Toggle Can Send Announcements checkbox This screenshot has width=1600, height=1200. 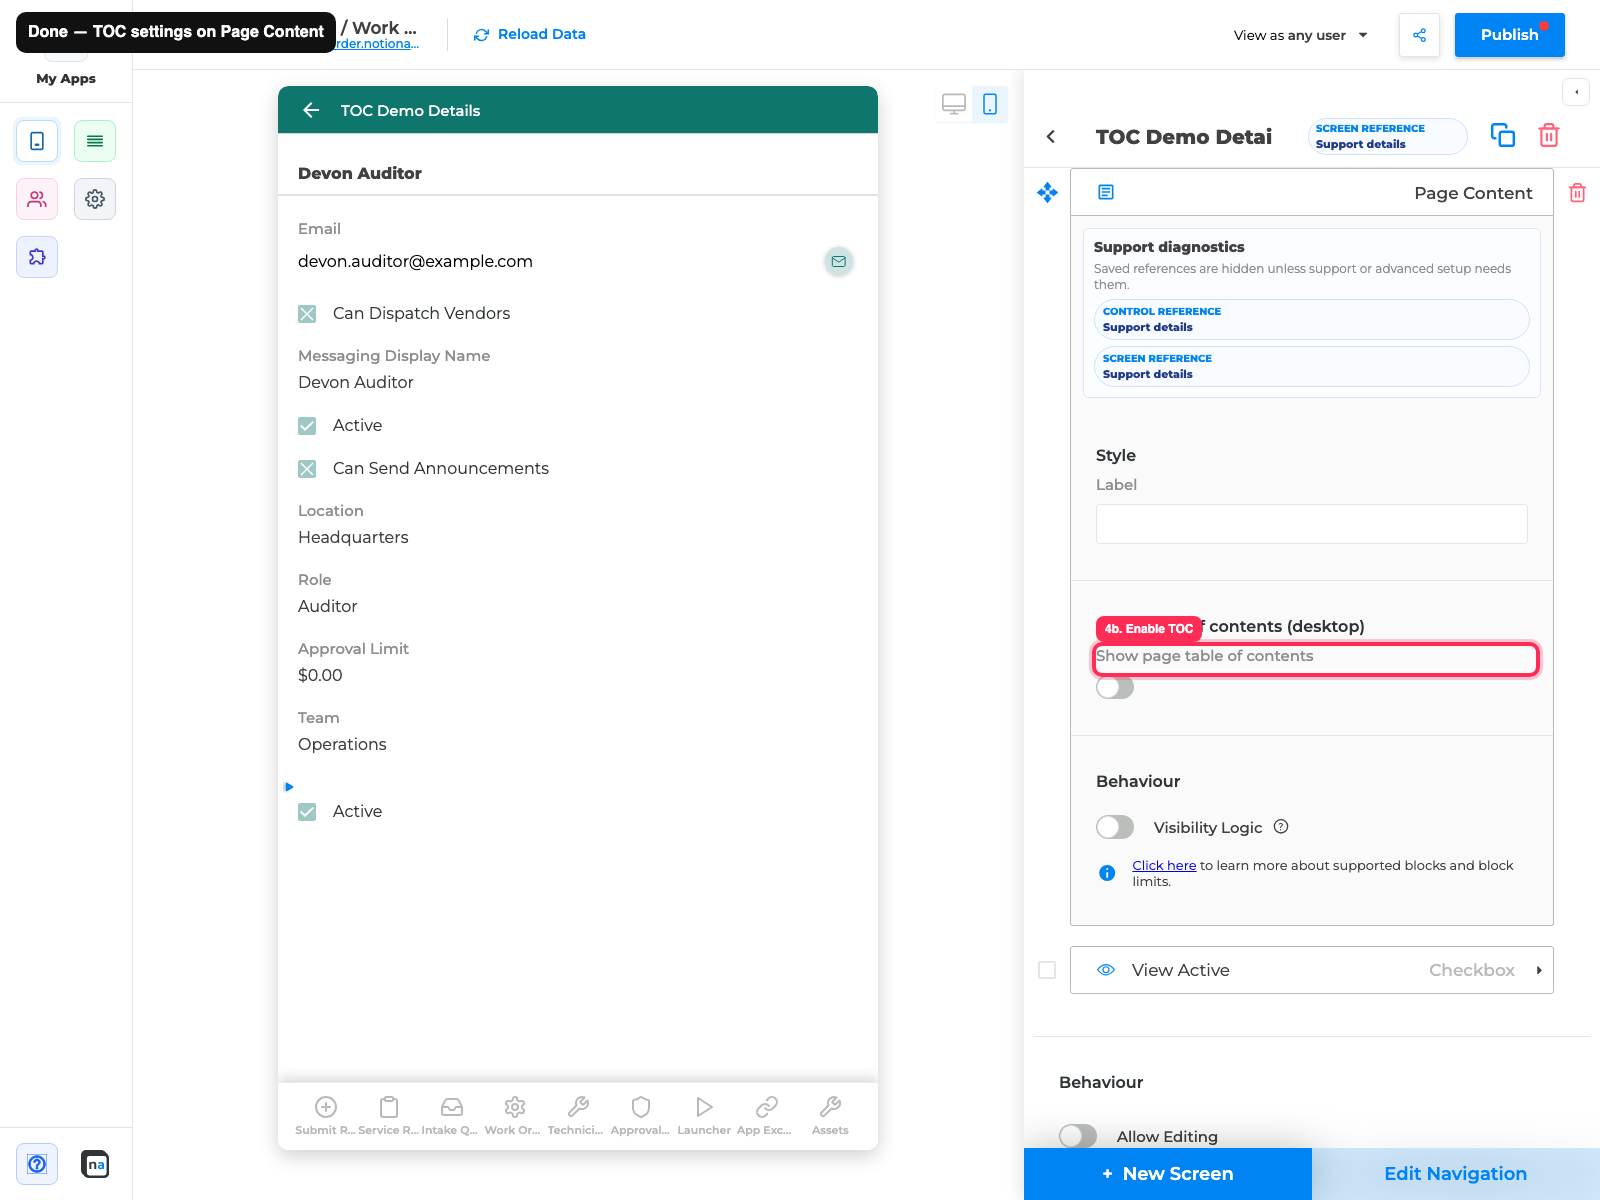coord(307,469)
